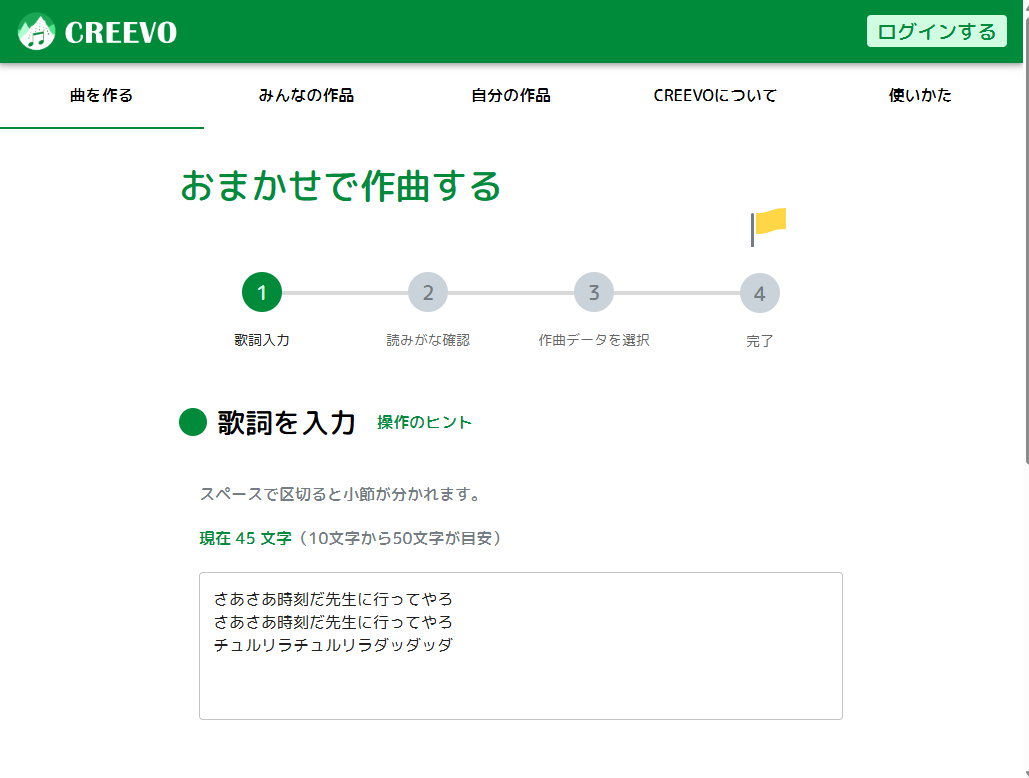Click step 2 circle 読みがな確認
1029x778 pixels.
(x=428, y=293)
